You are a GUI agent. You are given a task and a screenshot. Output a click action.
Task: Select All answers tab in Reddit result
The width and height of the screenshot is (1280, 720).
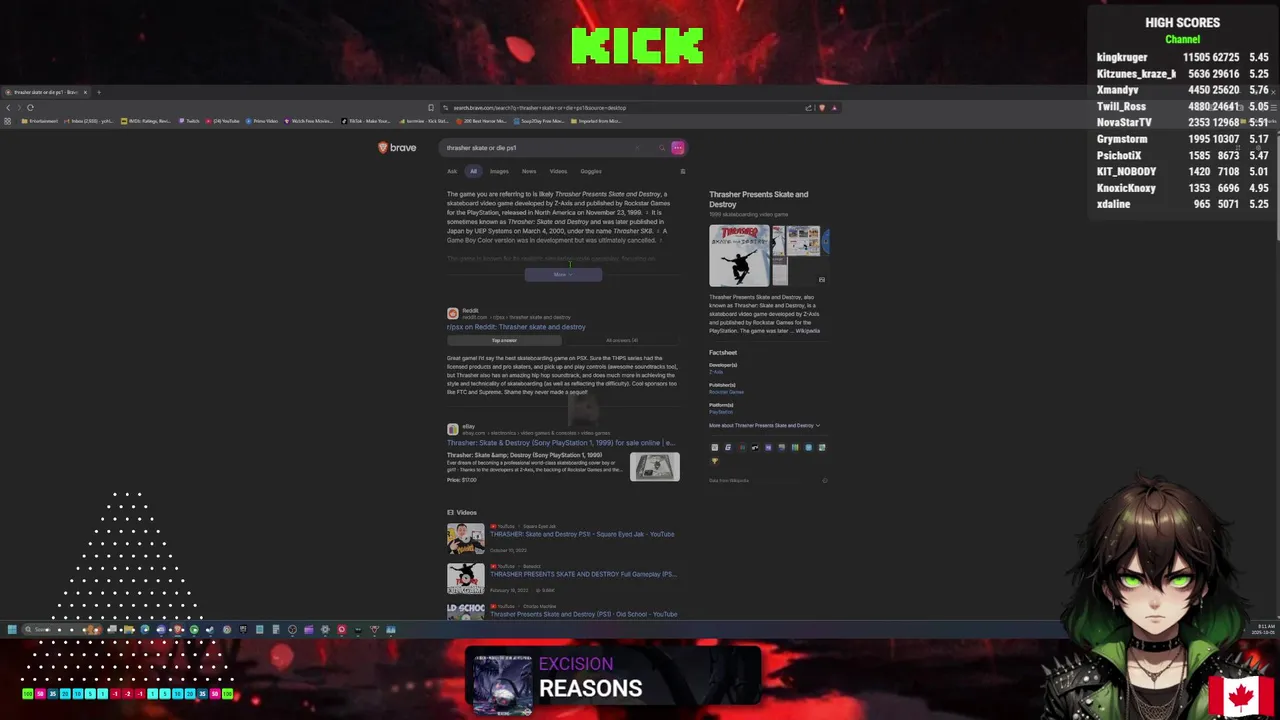pos(621,340)
